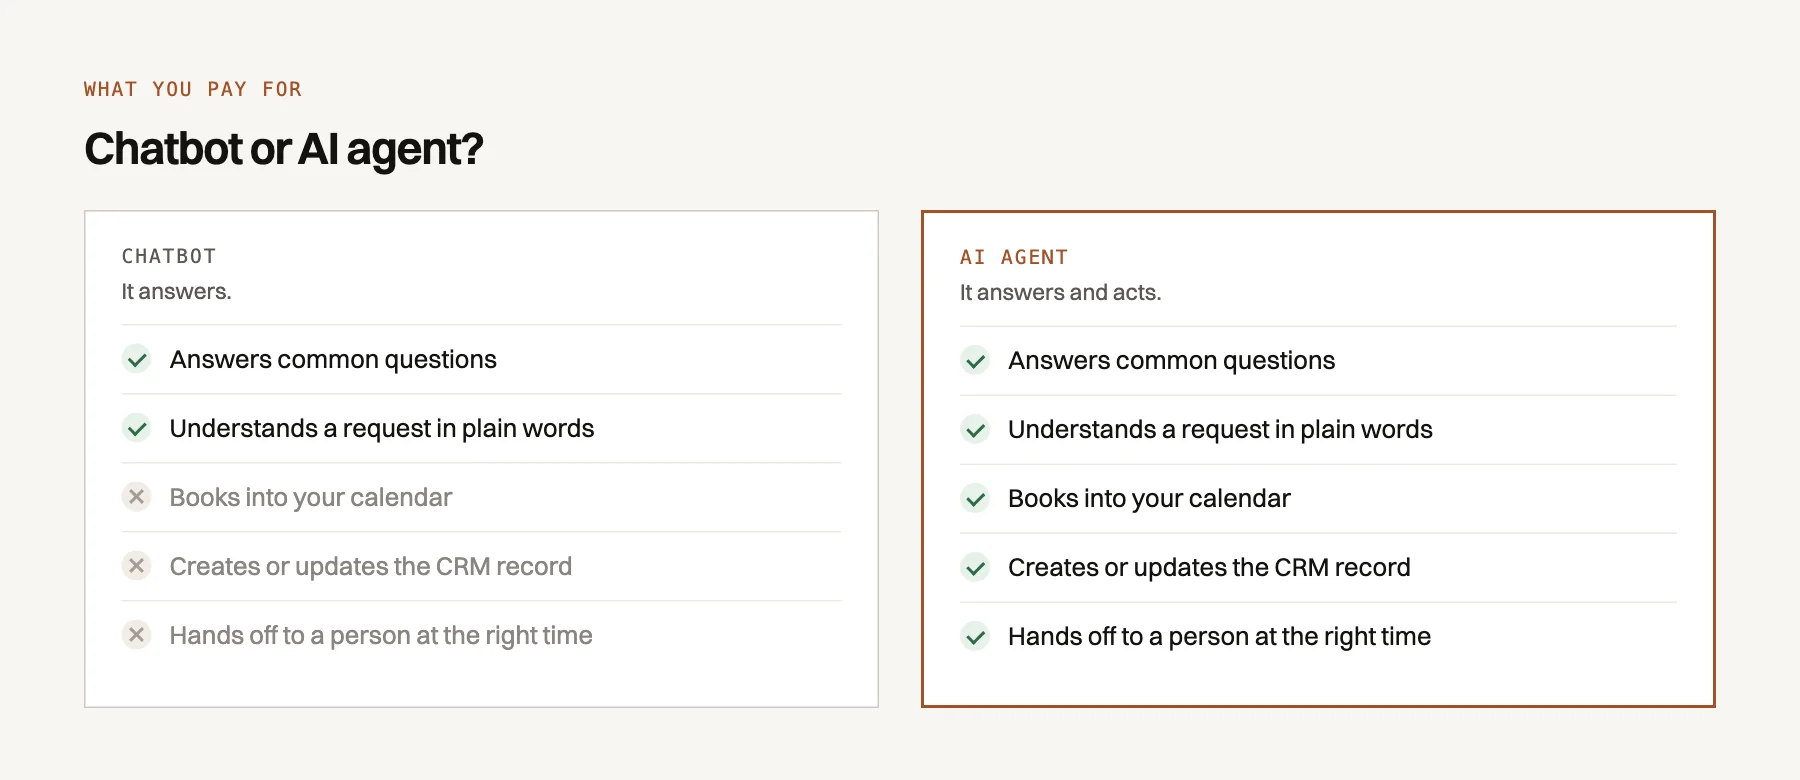Click the 'It answers and acts.' subtitle
The height and width of the screenshot is (780, 1800).
tap(1060, 292)
